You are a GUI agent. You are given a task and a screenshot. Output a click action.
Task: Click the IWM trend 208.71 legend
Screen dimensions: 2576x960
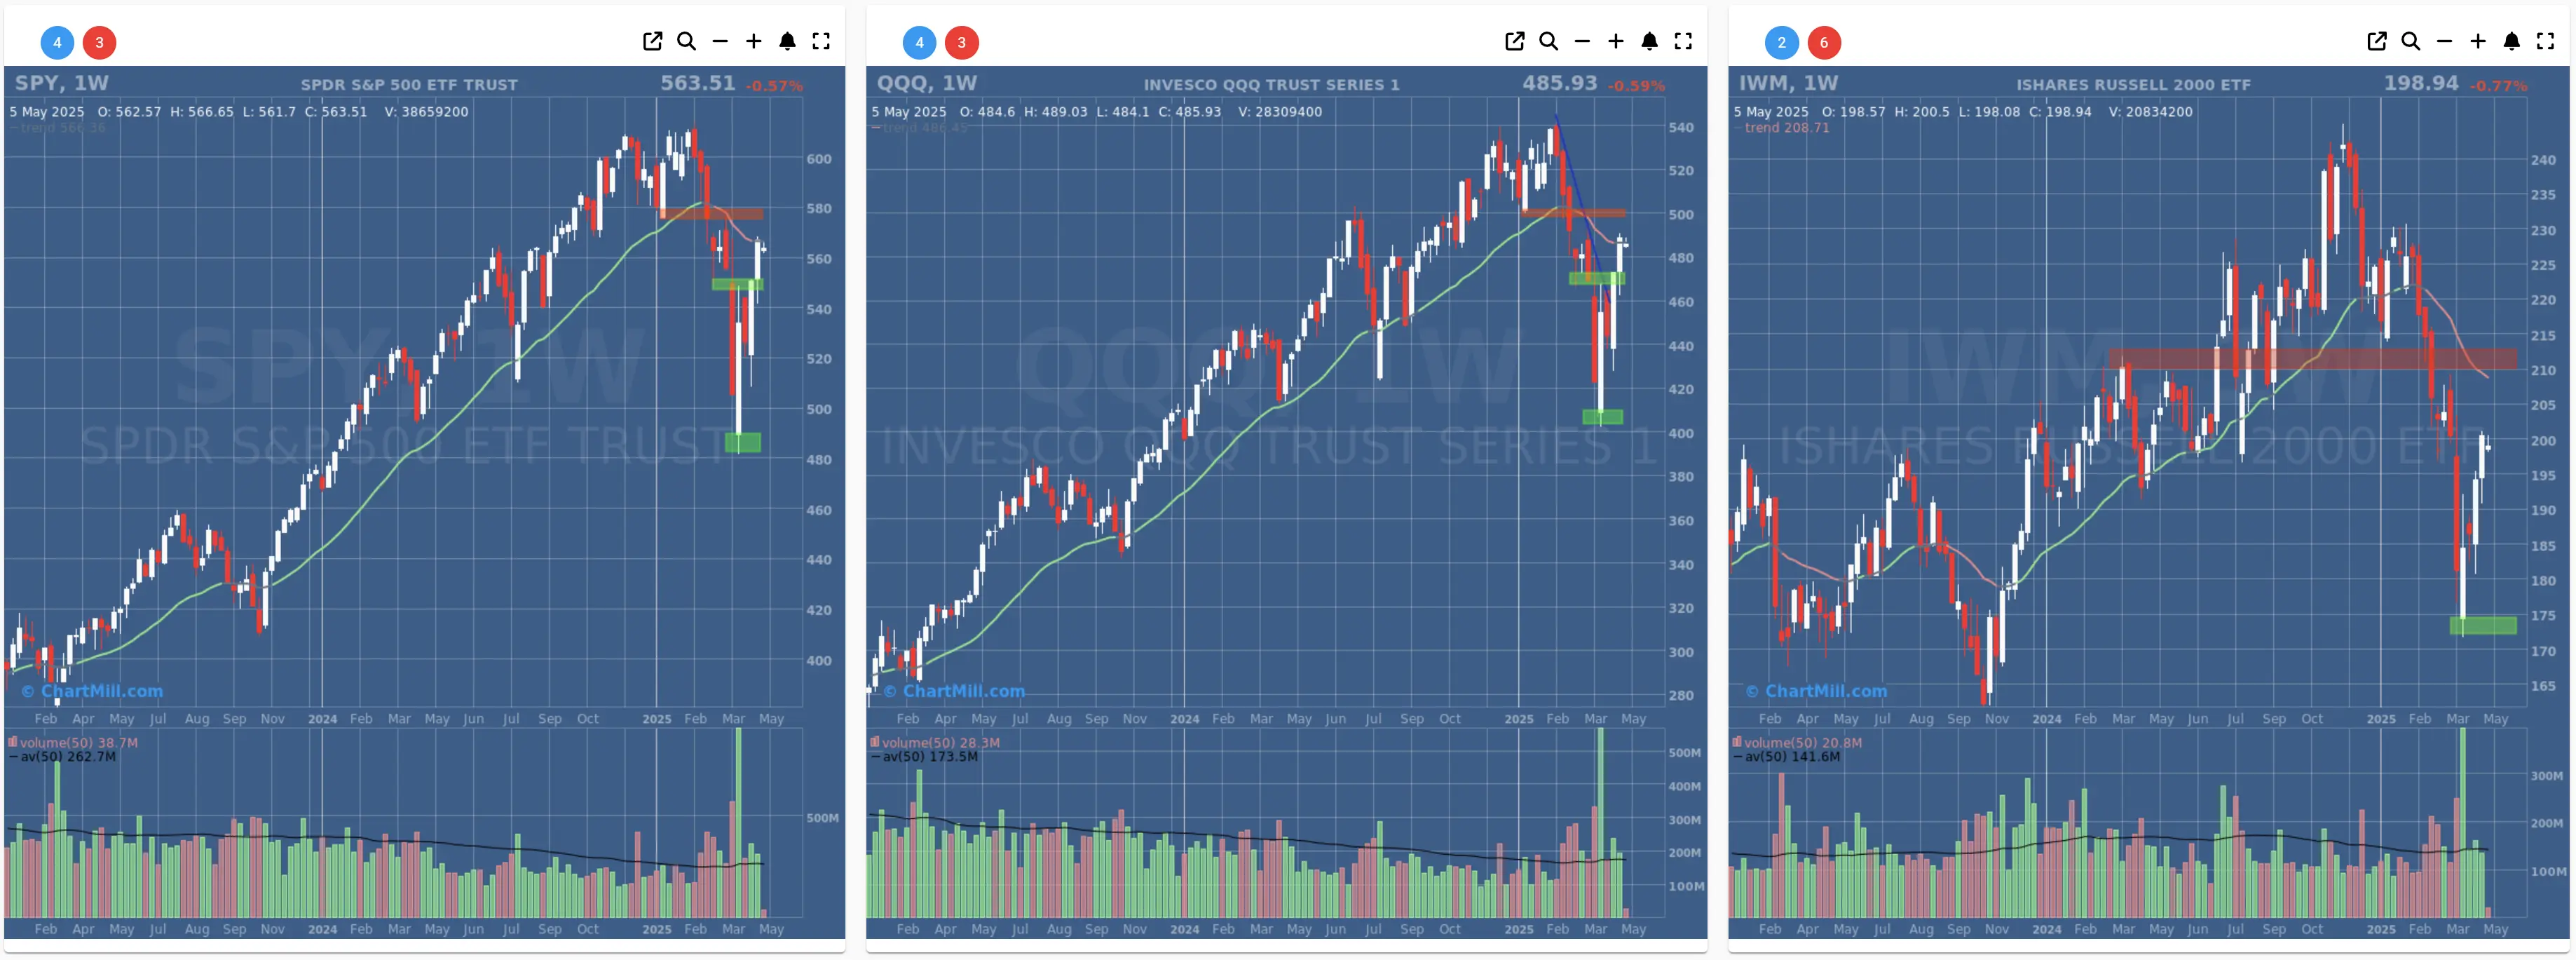1782,128
